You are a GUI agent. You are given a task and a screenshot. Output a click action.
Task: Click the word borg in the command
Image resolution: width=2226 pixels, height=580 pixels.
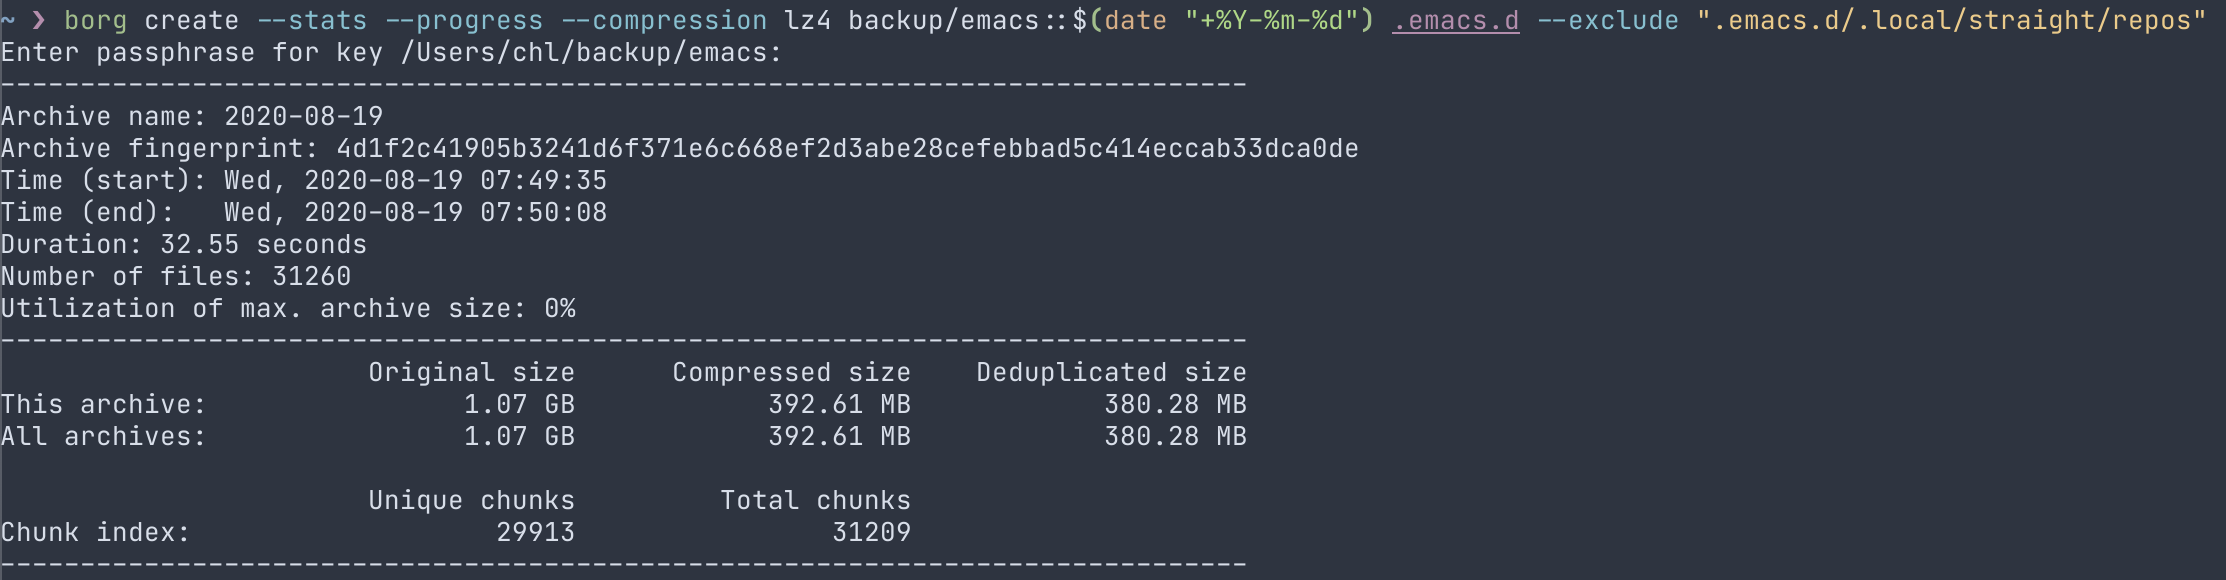[x=95, y=21]
